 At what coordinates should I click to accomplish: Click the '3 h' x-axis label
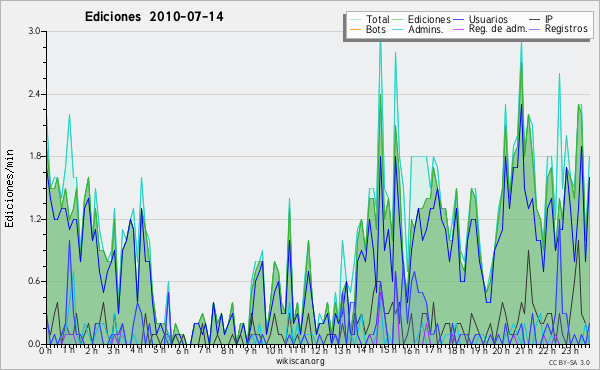tap(114, 351)
